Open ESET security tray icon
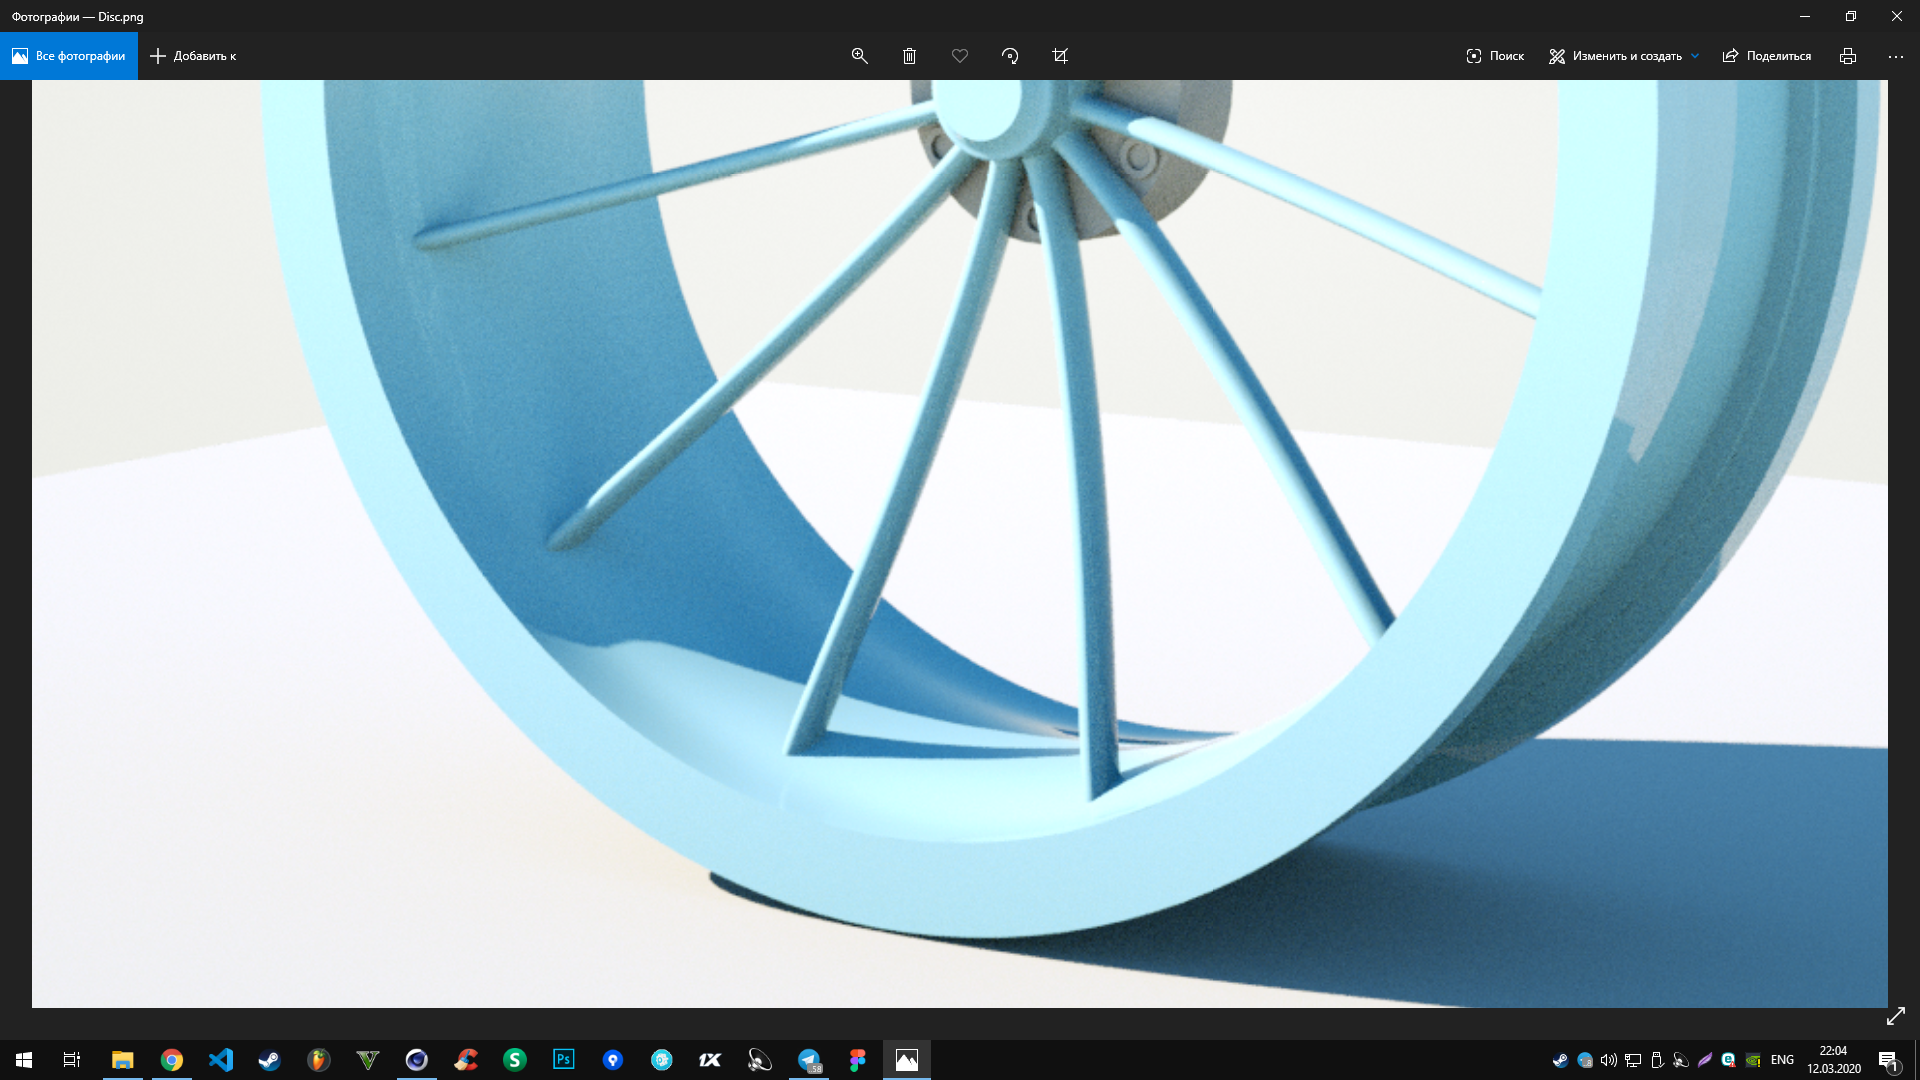Viewport: 1920px width, 1080px height. point(1729,1060)
